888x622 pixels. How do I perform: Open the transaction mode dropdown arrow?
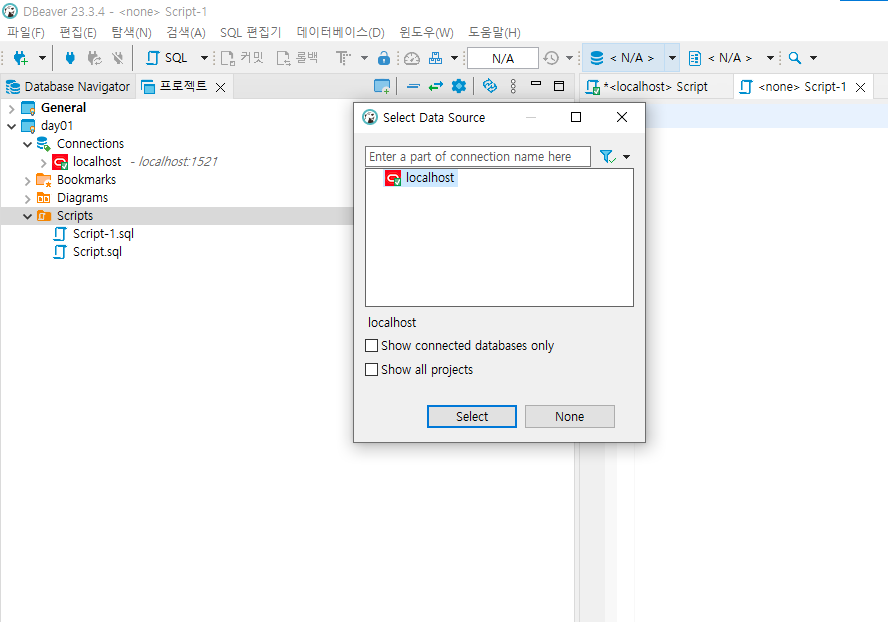point(364,58)
